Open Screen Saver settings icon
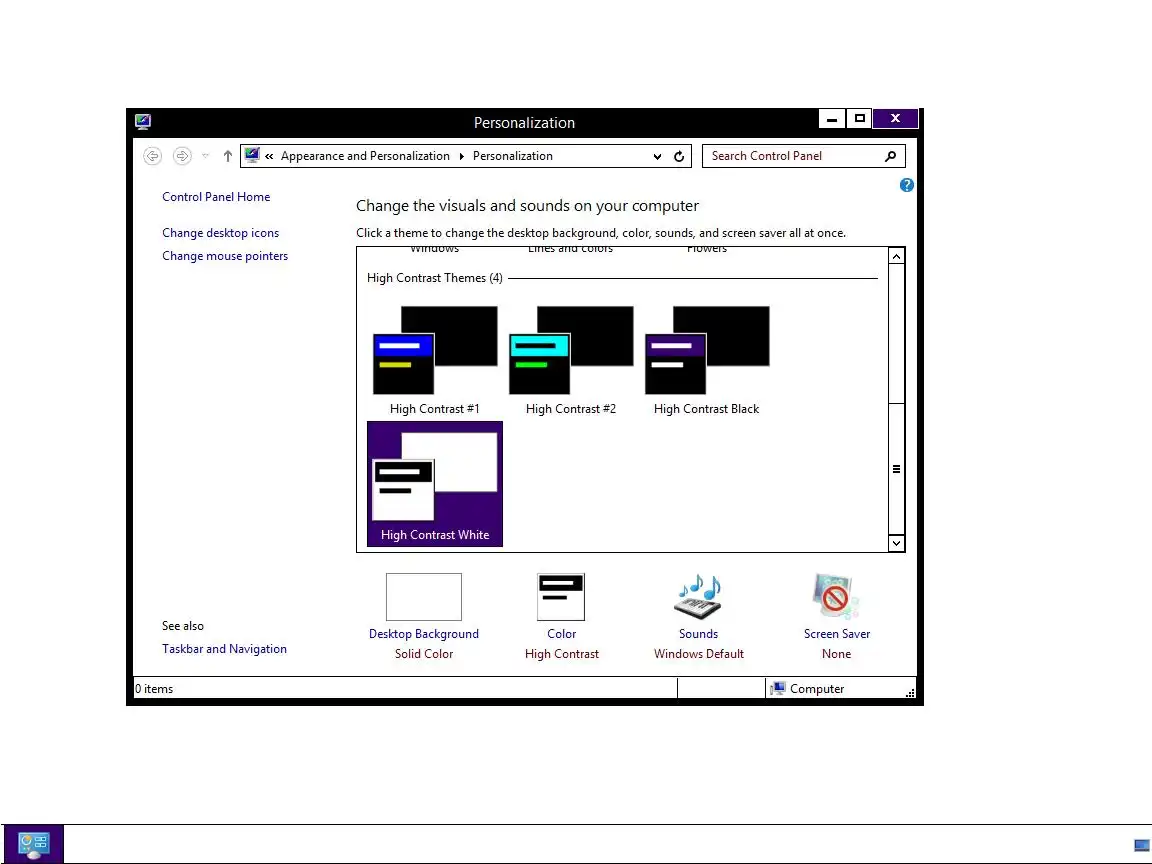Screen dimensions: 1152x864 point(836,597)
